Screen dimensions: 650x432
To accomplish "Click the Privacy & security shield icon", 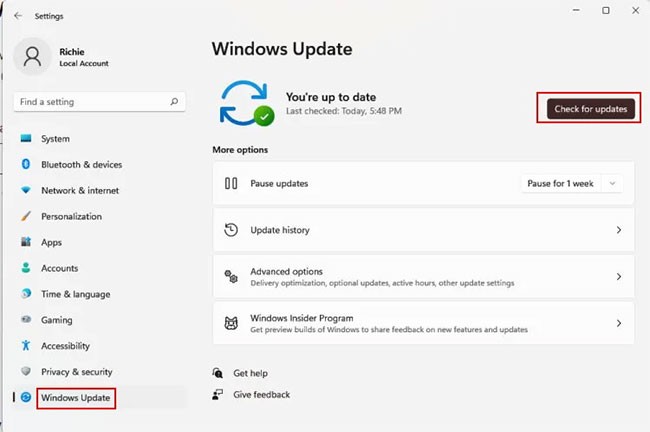I will (x=26, y=372).
